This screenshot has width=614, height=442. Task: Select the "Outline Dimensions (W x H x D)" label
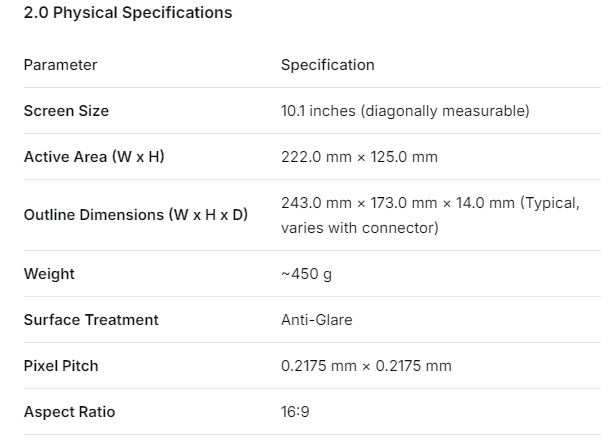(x=136, y=215)
